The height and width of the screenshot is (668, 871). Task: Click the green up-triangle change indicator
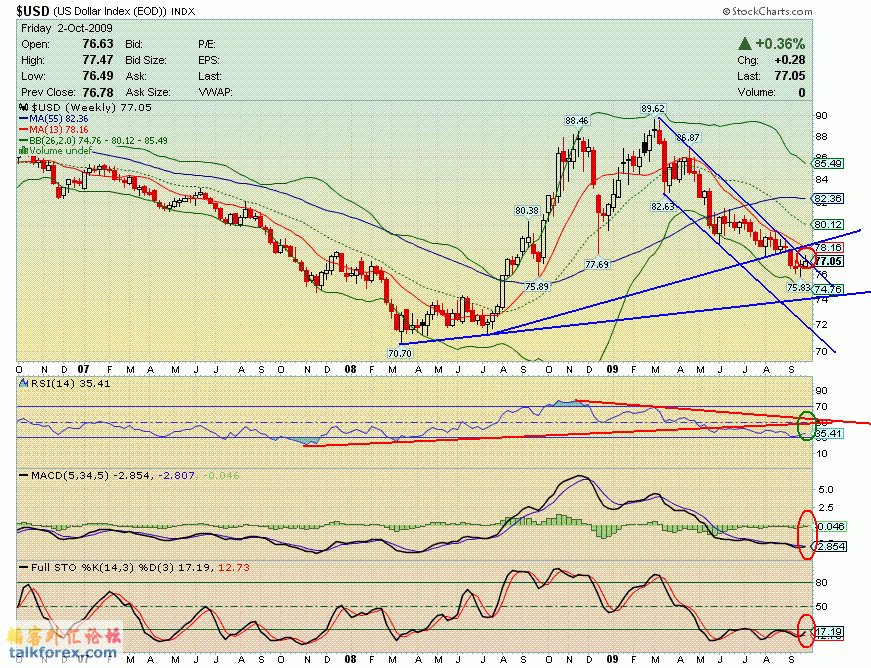coord(745,43)
